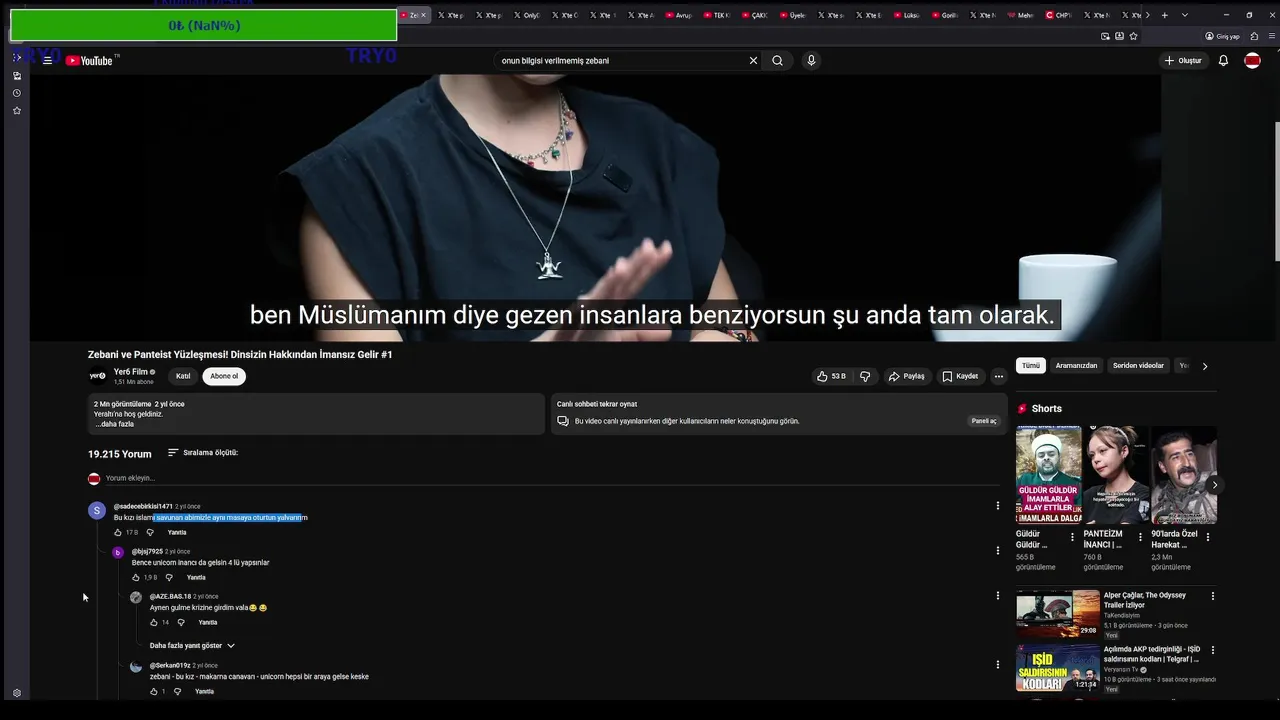
Task: Open options menu on @bjsj7925 reply
Action: click(x=997, y=551)
